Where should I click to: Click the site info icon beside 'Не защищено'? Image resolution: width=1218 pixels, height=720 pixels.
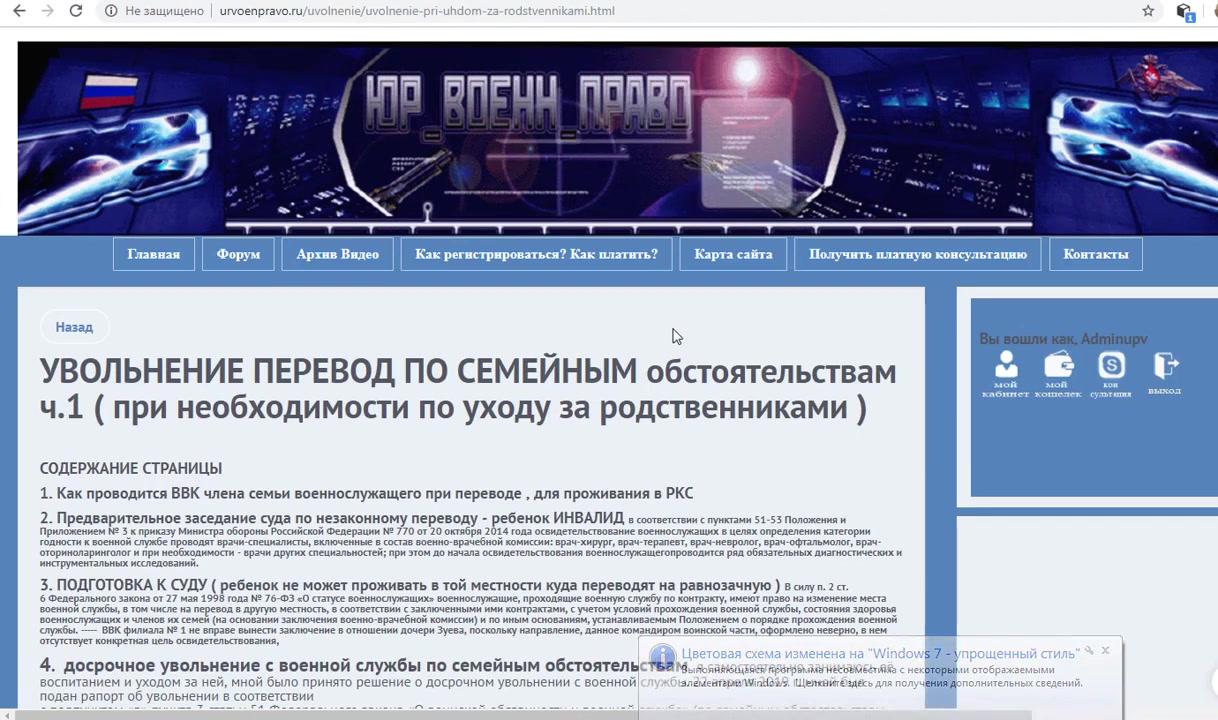pyautogui.click(x=111, y=11)
